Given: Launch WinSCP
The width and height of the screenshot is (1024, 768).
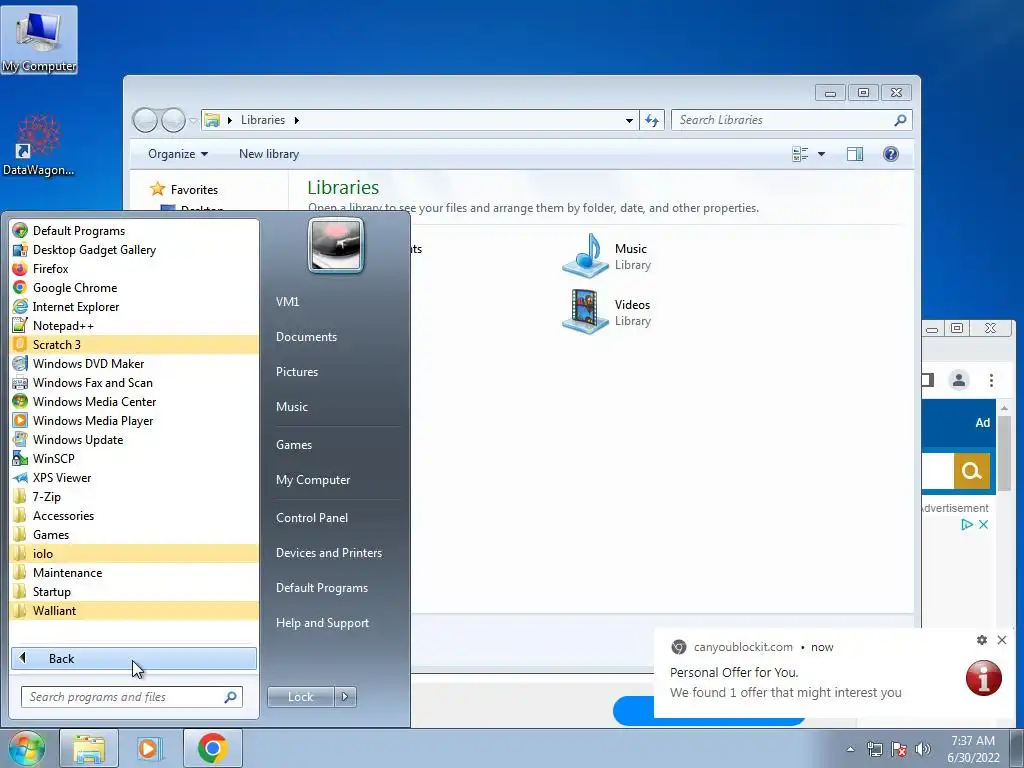Looking at the screenshot, I should coord(134,458).
